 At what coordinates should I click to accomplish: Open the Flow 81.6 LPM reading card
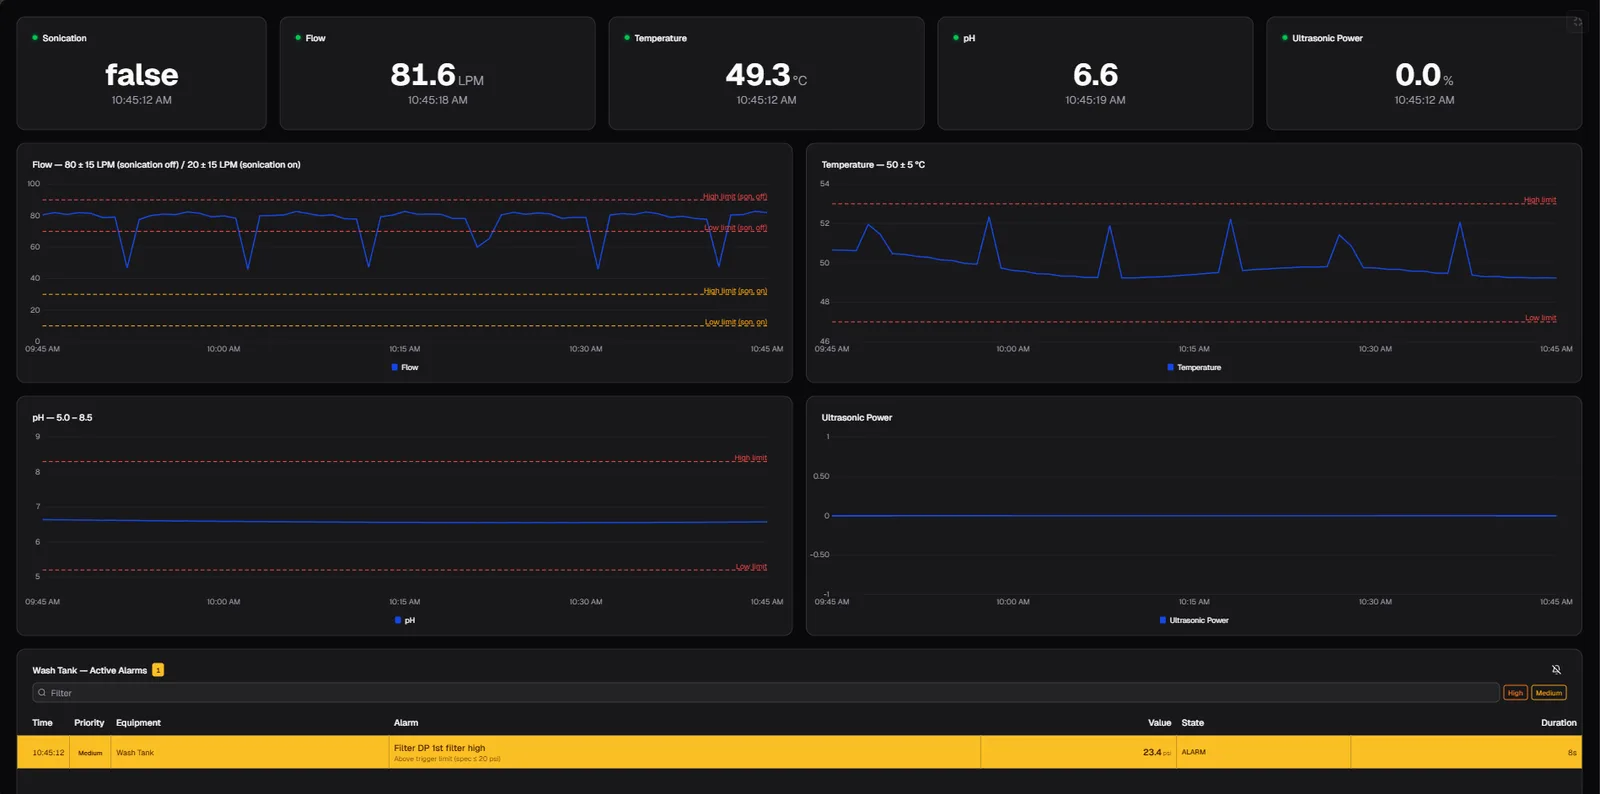[x=437, y=73]
